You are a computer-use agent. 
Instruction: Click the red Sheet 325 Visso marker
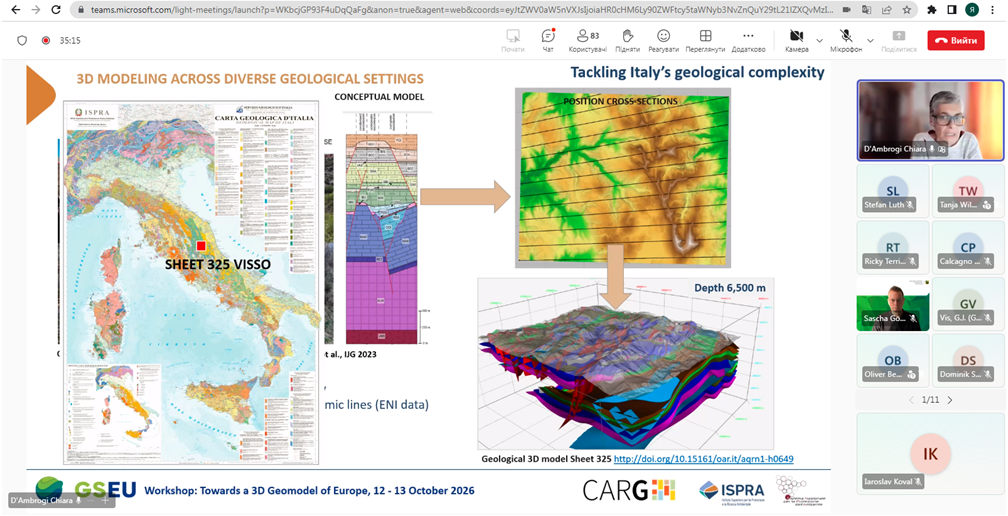201,246
